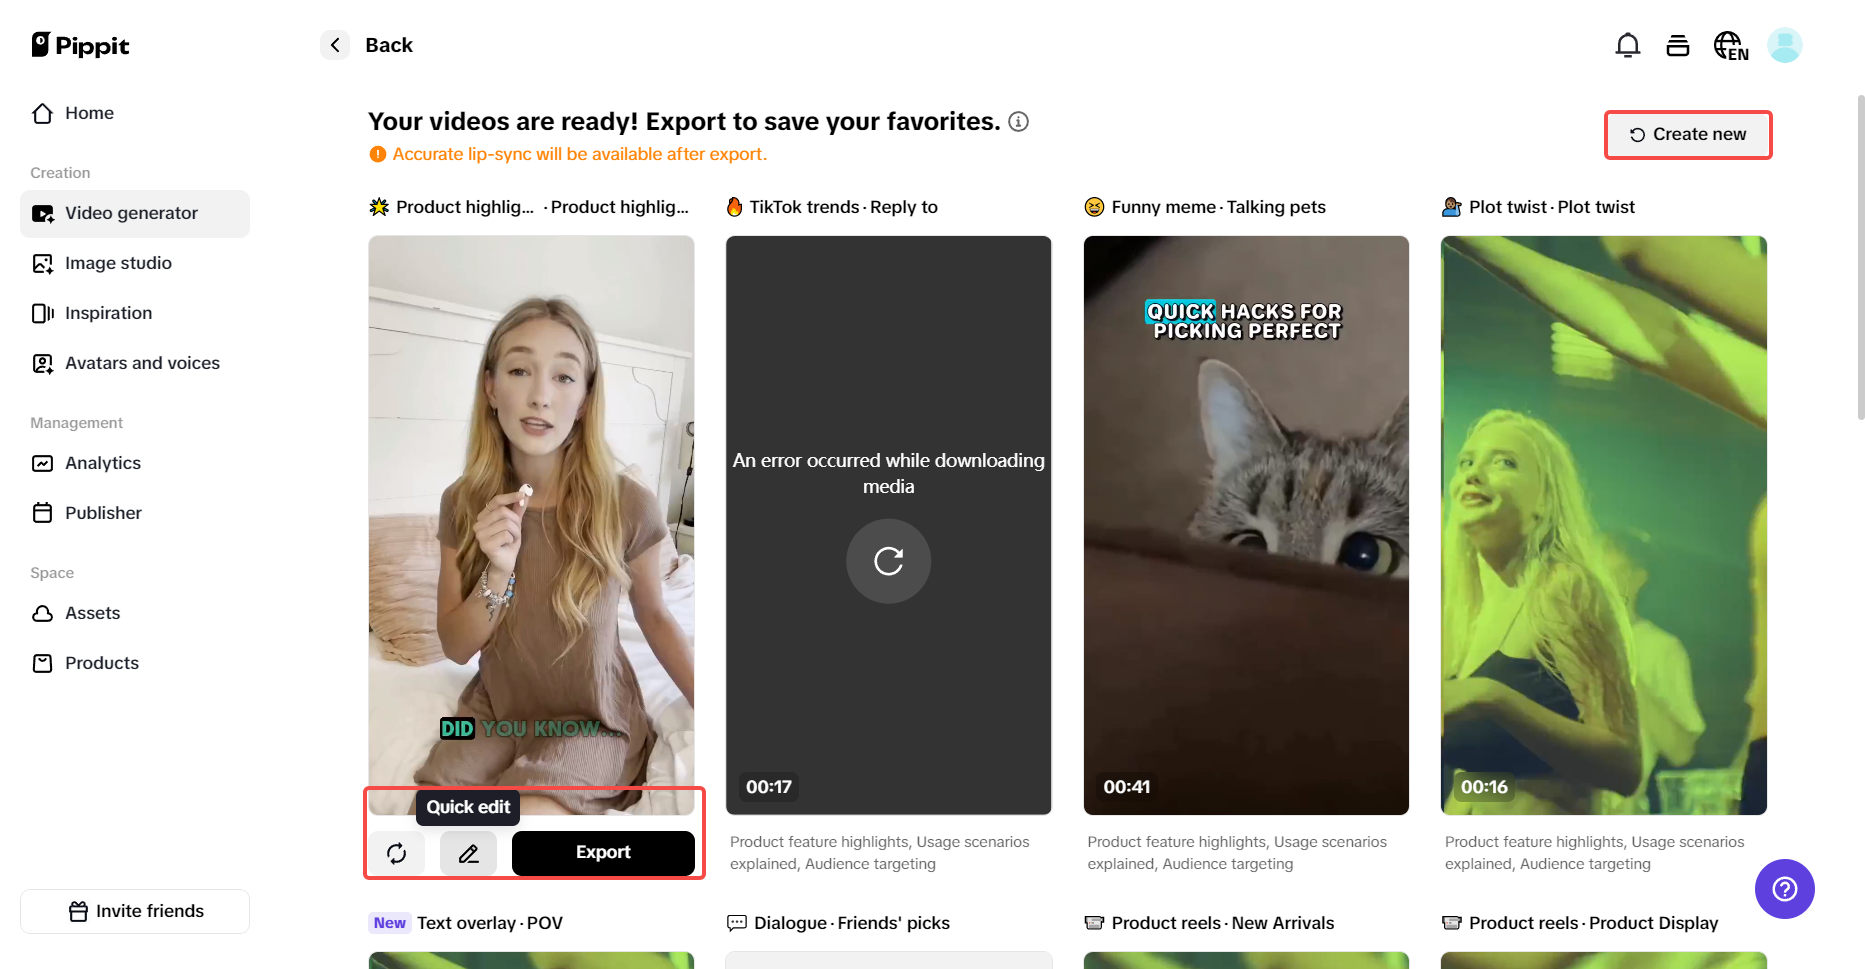This screenshot has height=969, width=1865.
Task: Click the emoji icon beside Funny meme
Action: 1094,207
